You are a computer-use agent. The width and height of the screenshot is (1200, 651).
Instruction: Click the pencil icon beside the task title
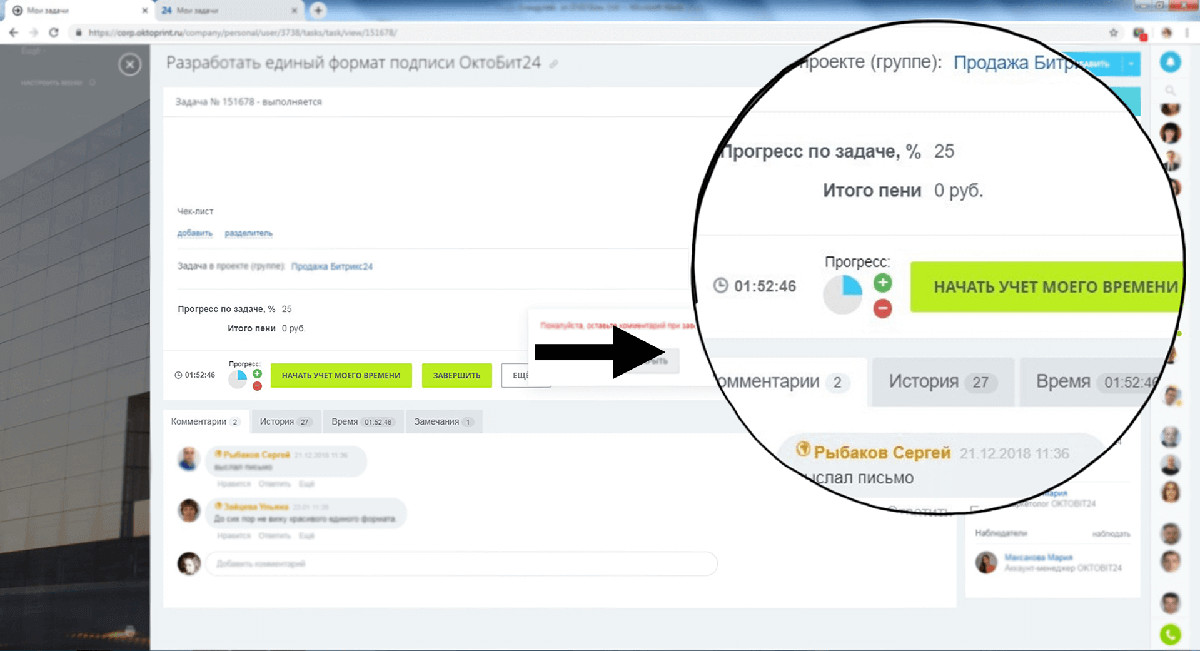[x=554, y=64]
